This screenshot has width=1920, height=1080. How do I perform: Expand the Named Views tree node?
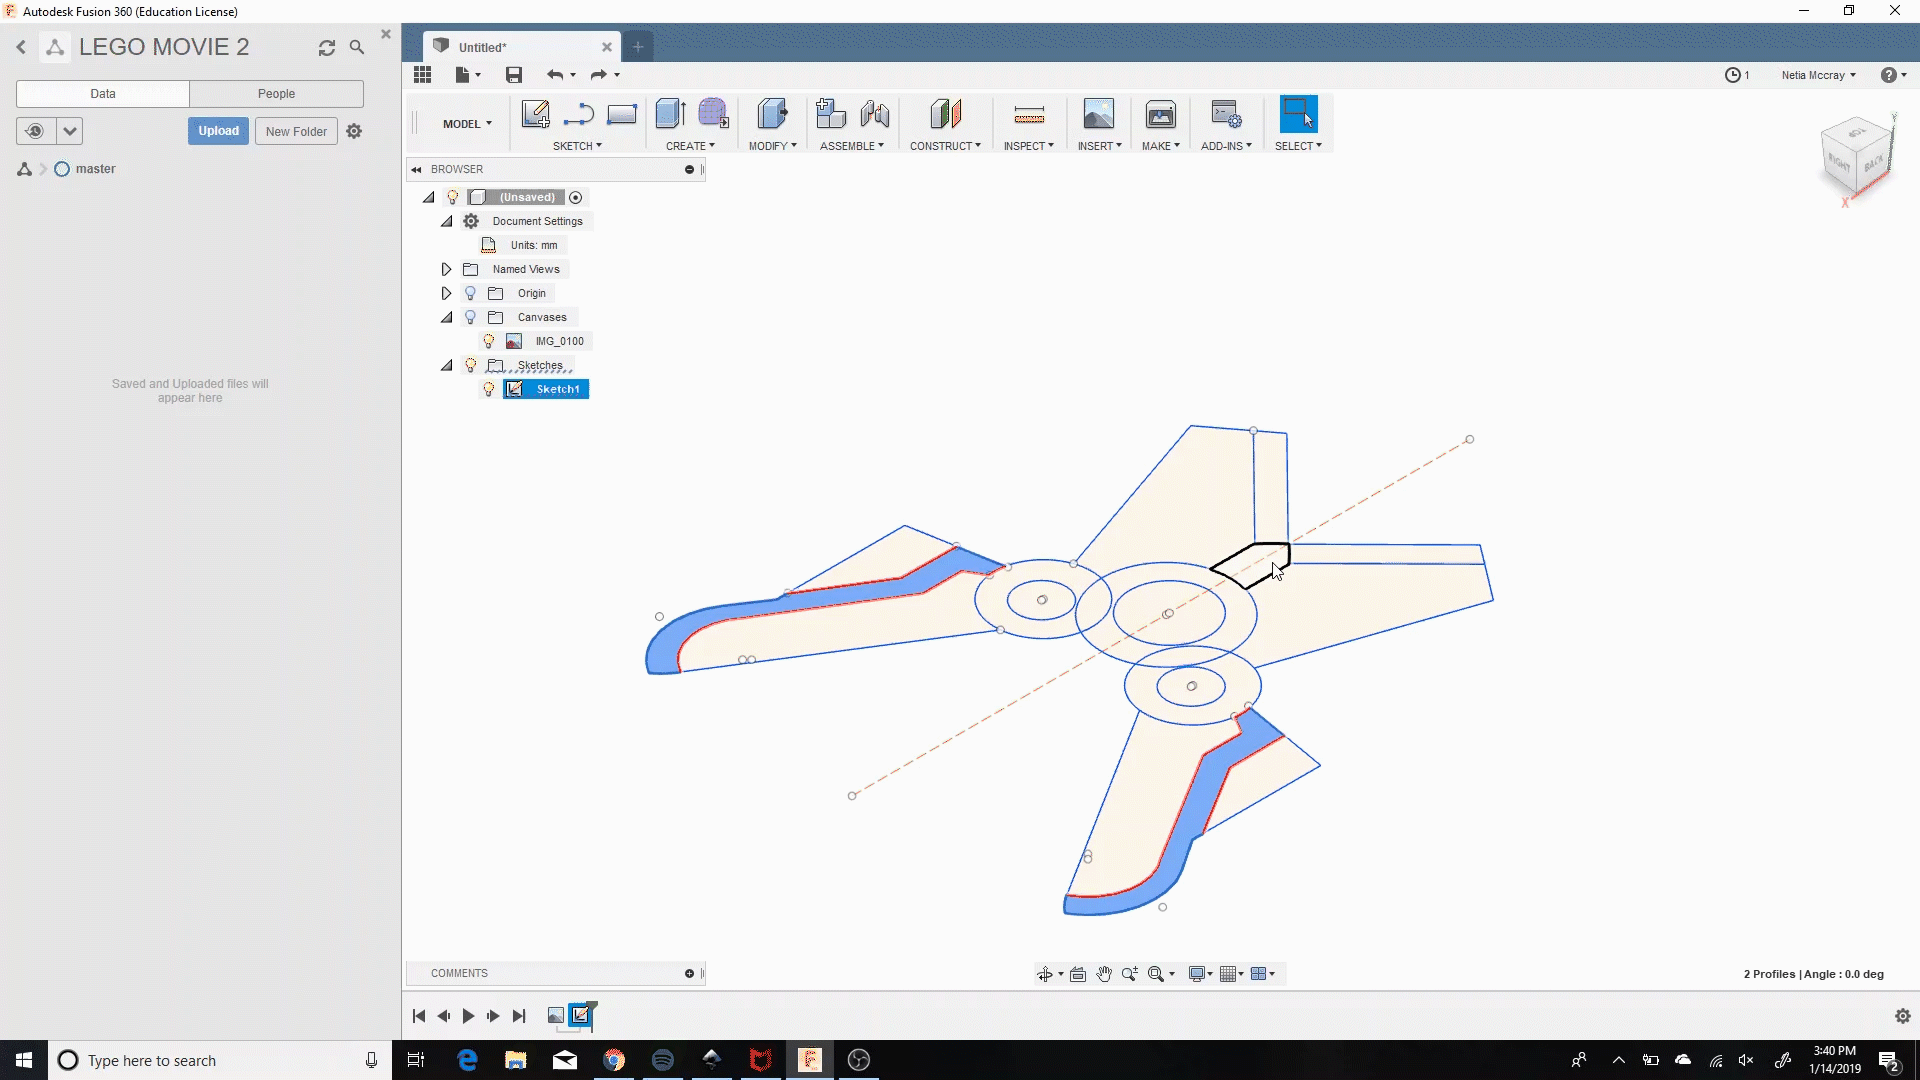tap(446, 269)
